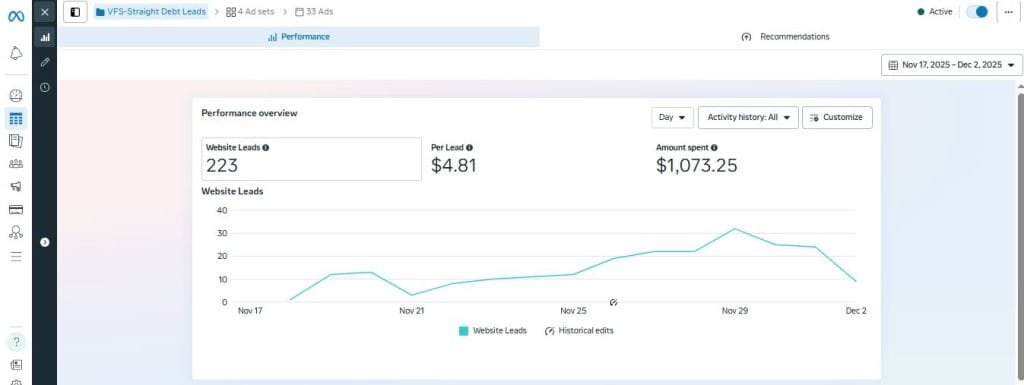Viewport: 1024px width, 385px height.
Task: Close the campaign side pane with X
Action: point(44,12)
